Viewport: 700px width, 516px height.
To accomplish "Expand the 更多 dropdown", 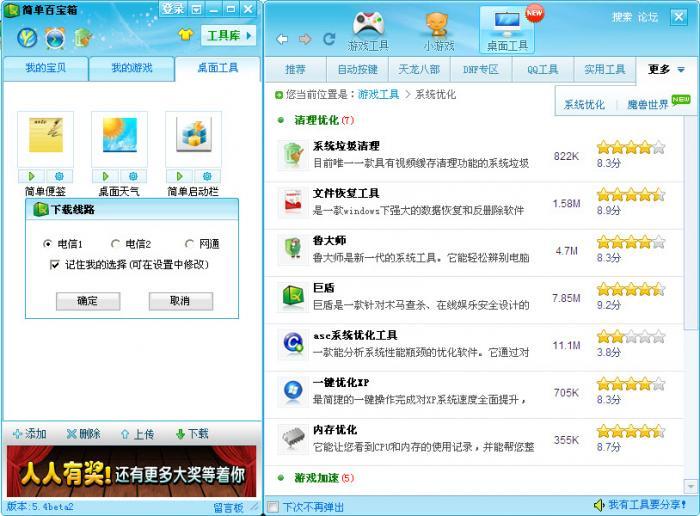I will 666,69.
